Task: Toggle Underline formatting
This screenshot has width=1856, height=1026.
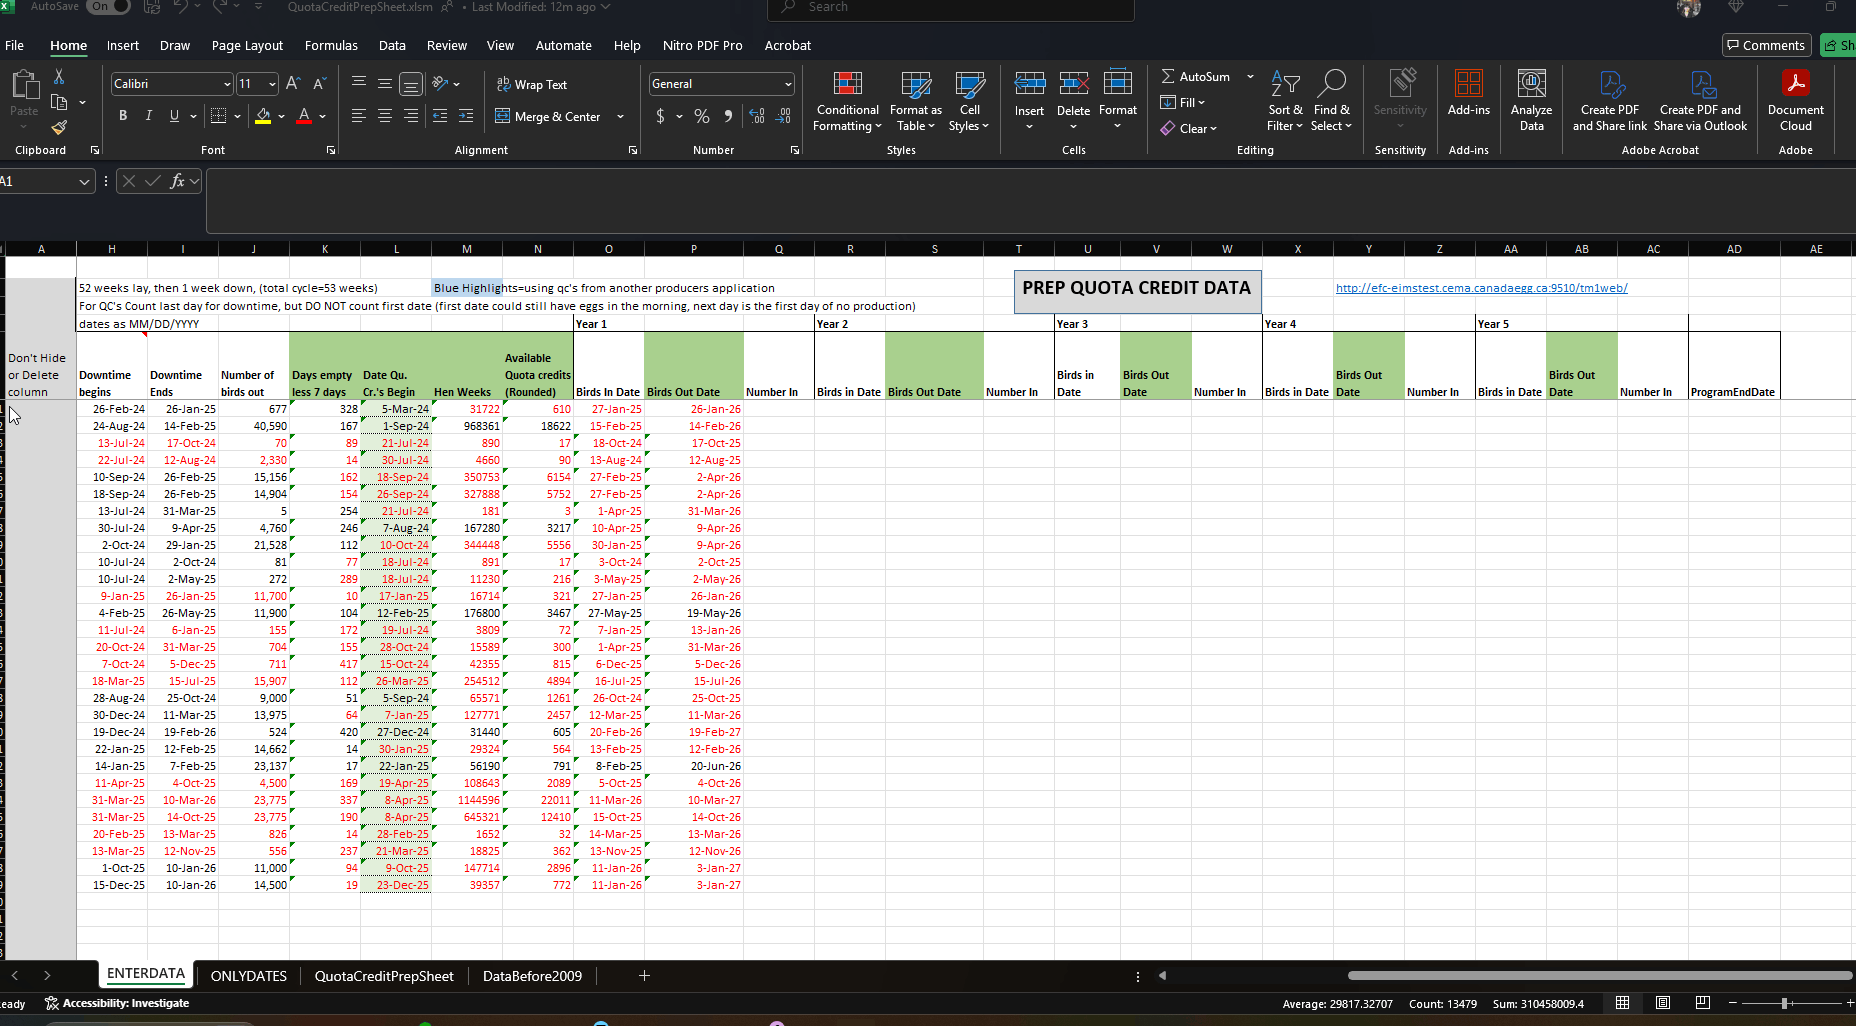Action: point(174,116)
